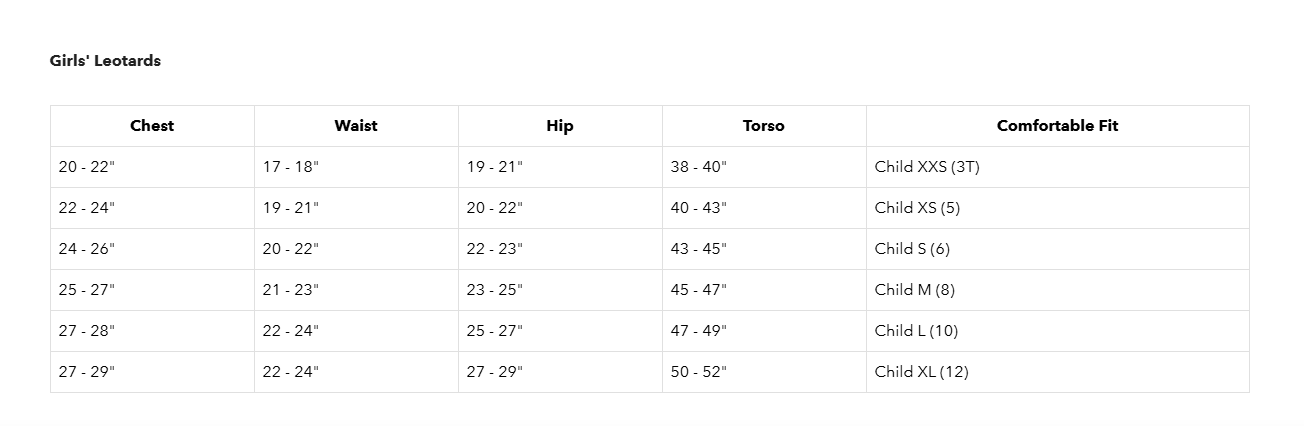Viewport: 1304px width, 426px height.
Task: Select the Child XS (5) size cell
Action: click(917, 208)
